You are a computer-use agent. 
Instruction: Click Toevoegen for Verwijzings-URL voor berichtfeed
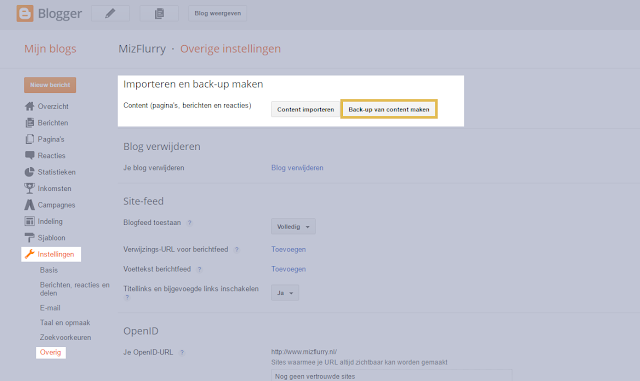pos(289,250)
